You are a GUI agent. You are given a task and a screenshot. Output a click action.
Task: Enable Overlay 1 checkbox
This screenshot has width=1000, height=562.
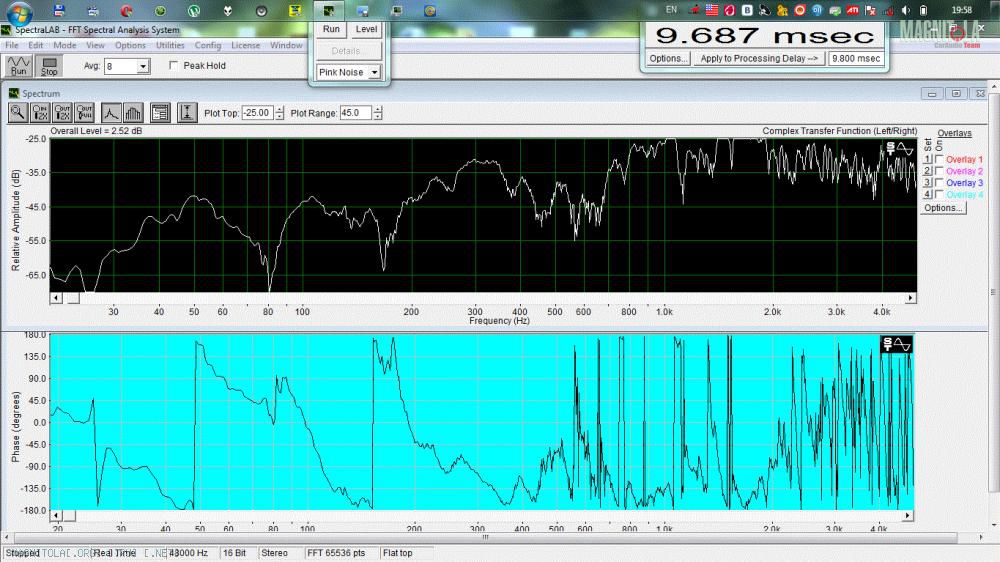click(x=939, y=159)
